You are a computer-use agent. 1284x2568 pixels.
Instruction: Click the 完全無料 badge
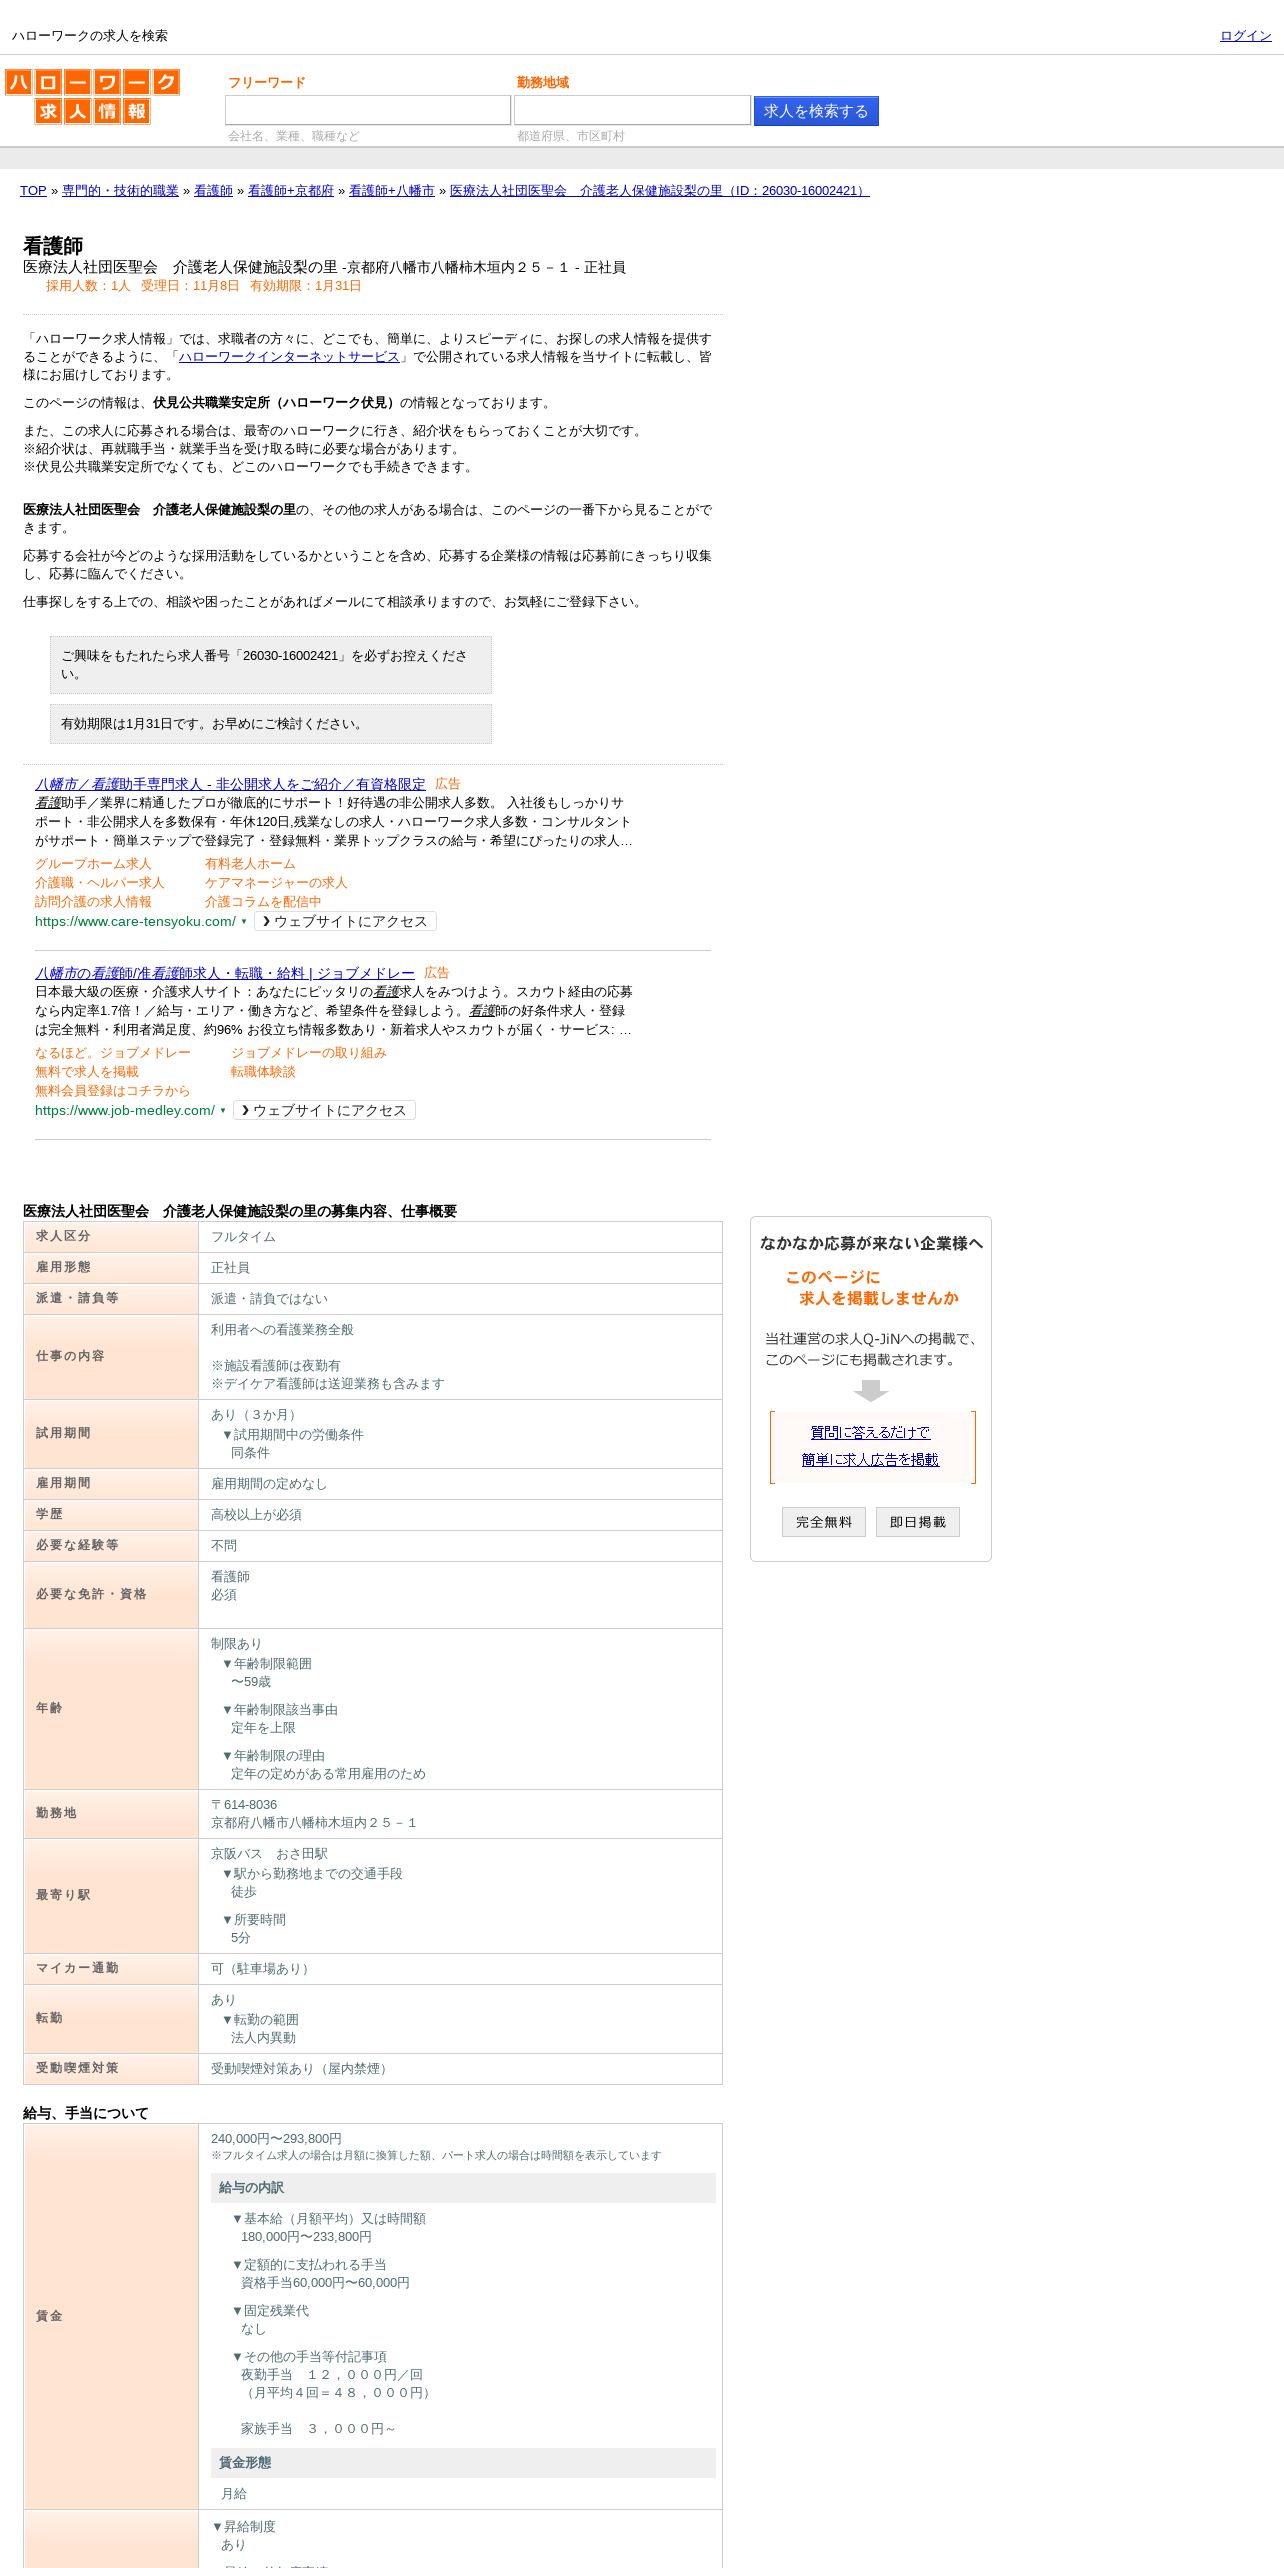click(824, 1522)
